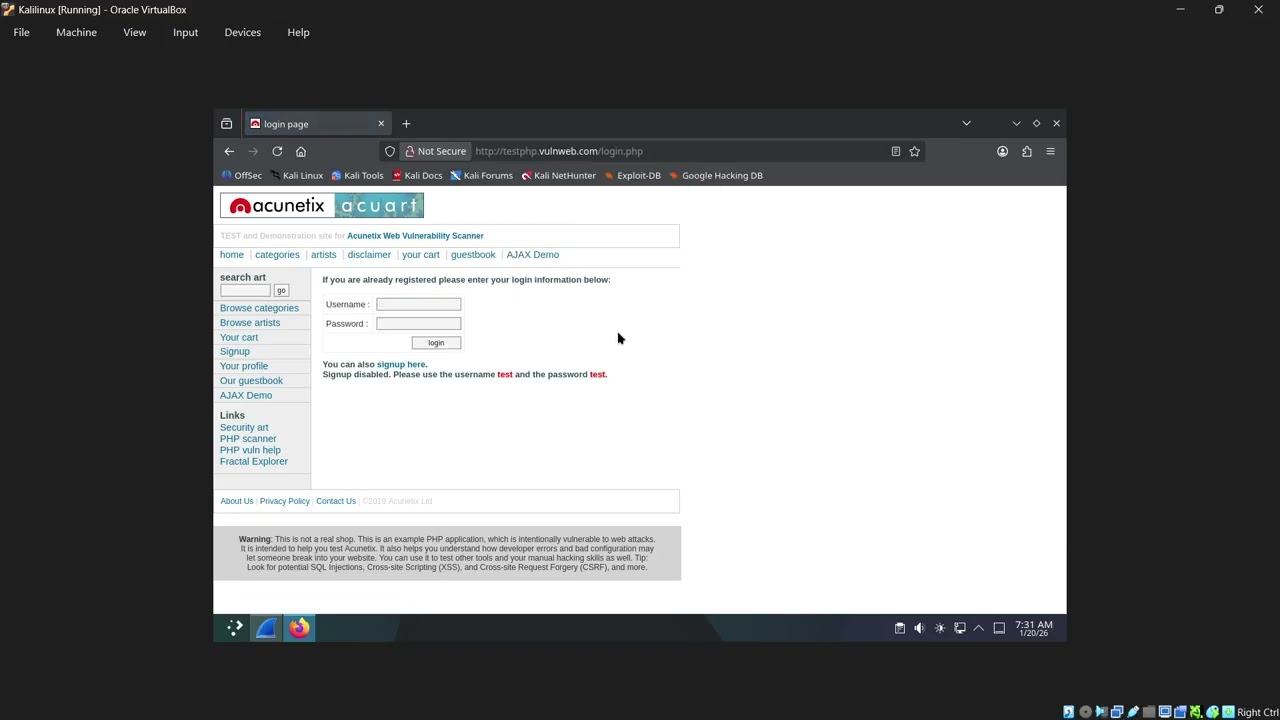Open the 'disclaimer' navigation link
Viewport: 1280px width, 720px height.
point(369,255)
